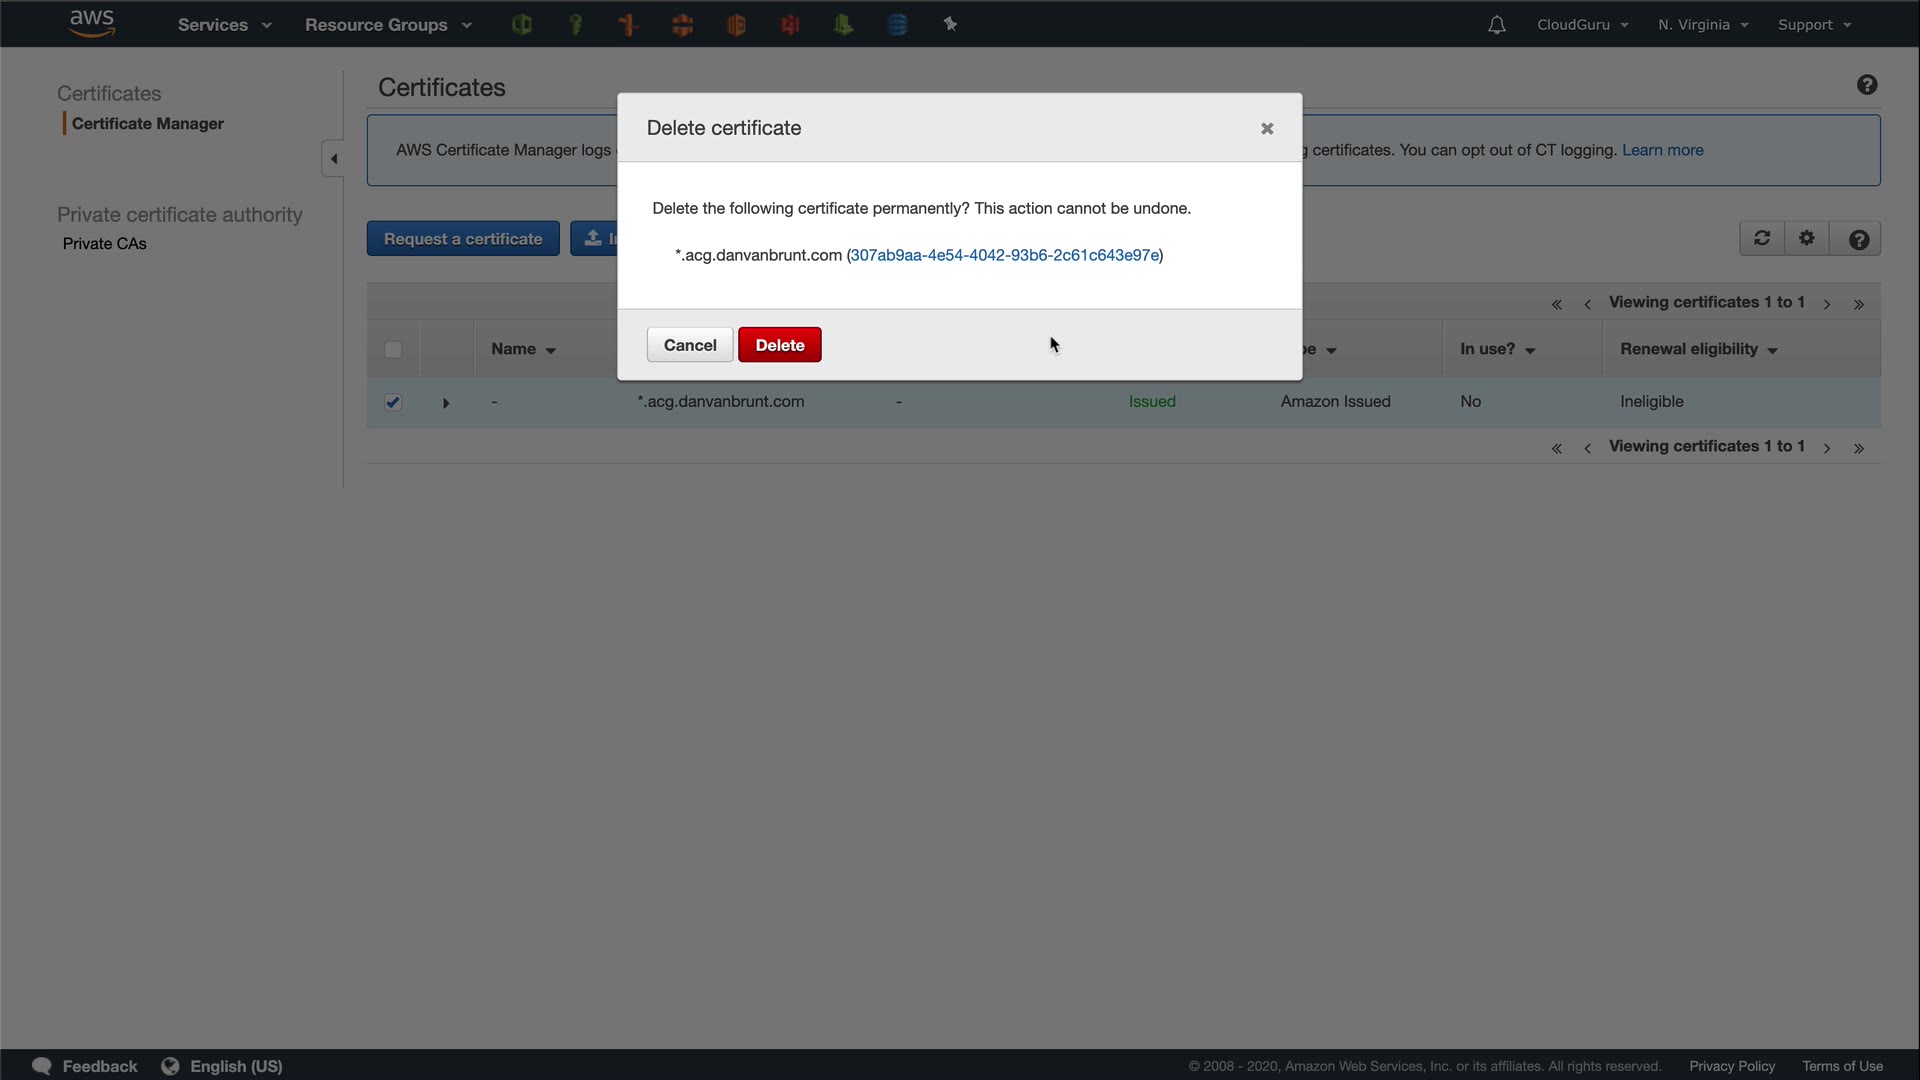
Task: Uncheck the *.acg.danvanbrunt.com row checkbox
Action: pyautogui.click(x=393, y=402)
